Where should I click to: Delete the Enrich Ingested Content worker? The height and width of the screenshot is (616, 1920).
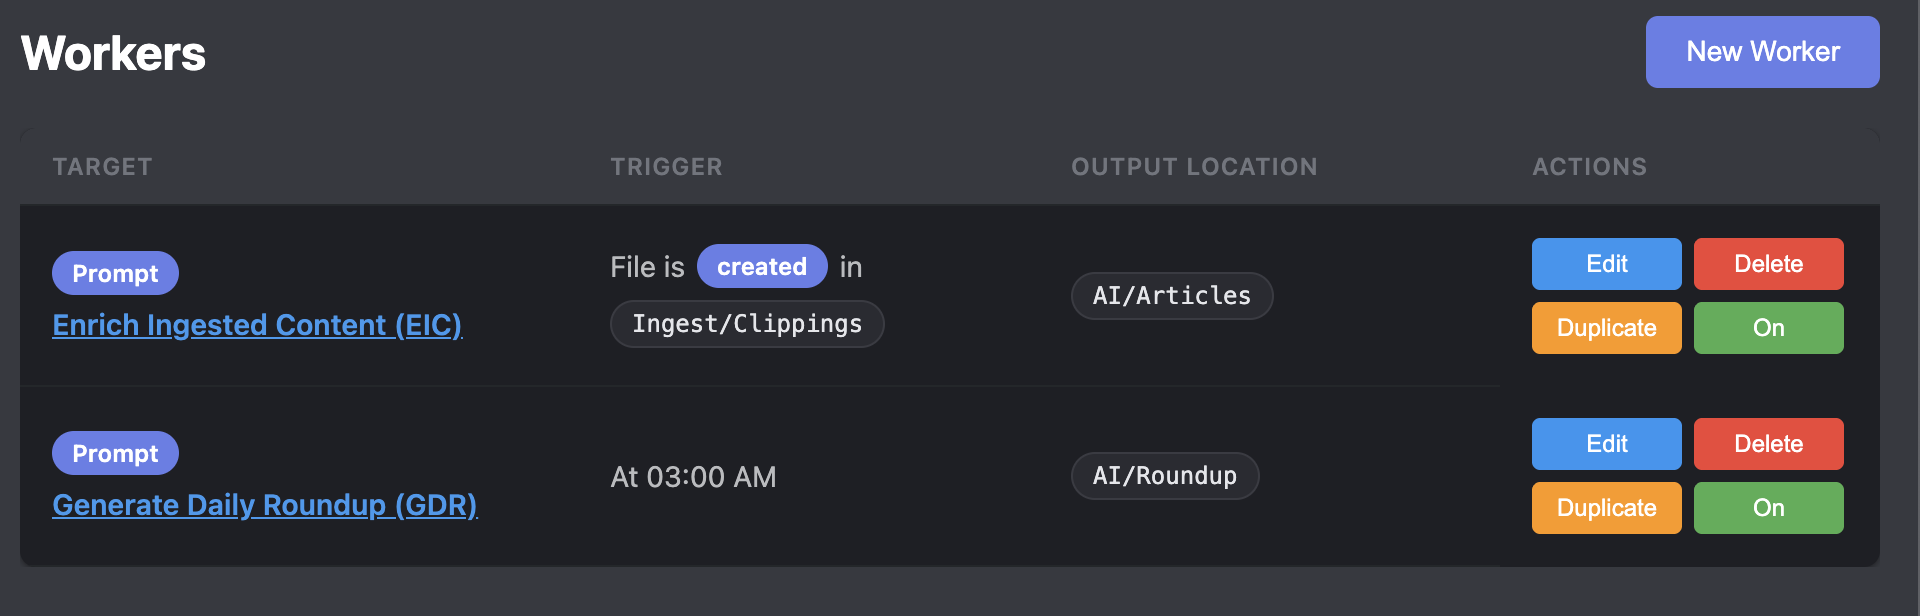coord(1768,263)
